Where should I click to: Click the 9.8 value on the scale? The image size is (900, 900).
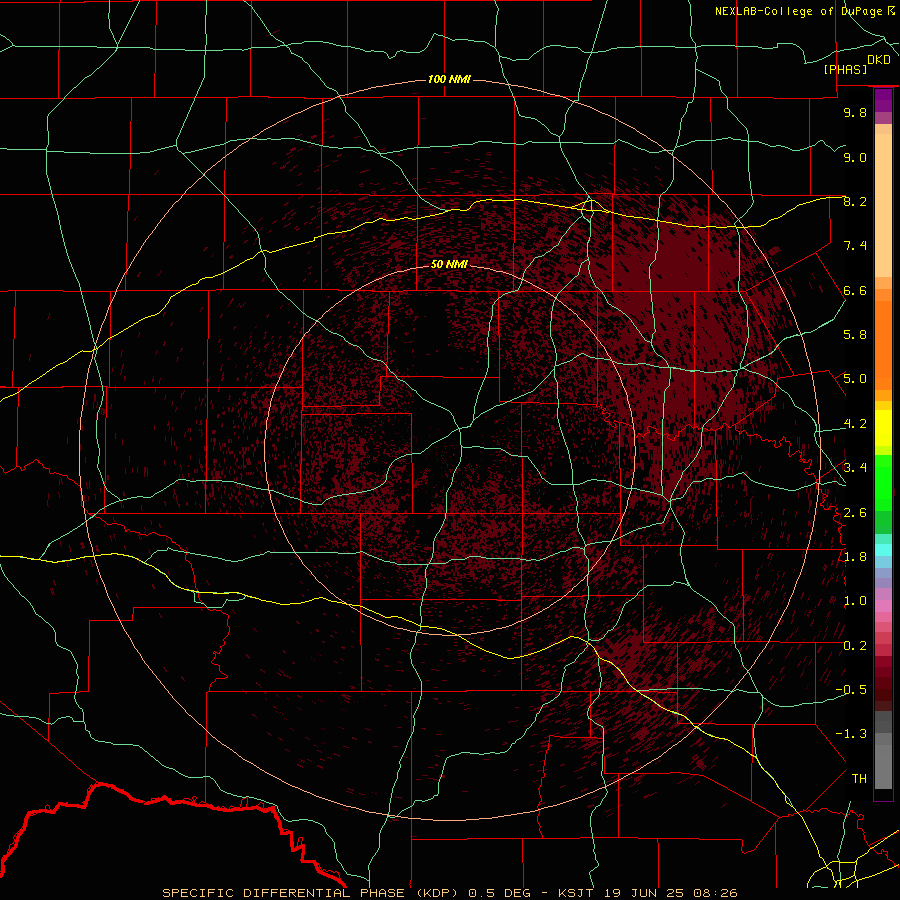pyautogui.click(x=855, y=112)
